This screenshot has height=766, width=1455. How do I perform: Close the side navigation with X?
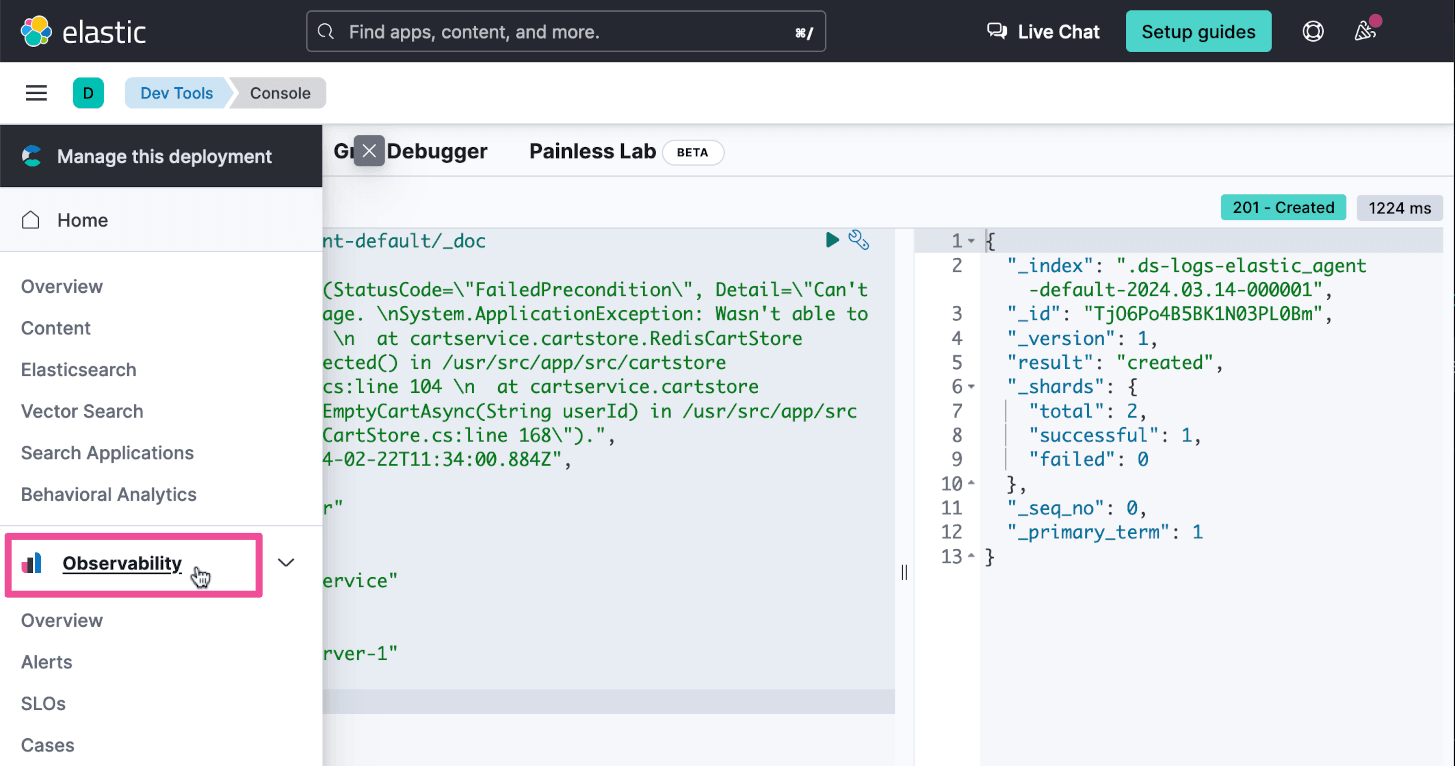tap(369, 151)
